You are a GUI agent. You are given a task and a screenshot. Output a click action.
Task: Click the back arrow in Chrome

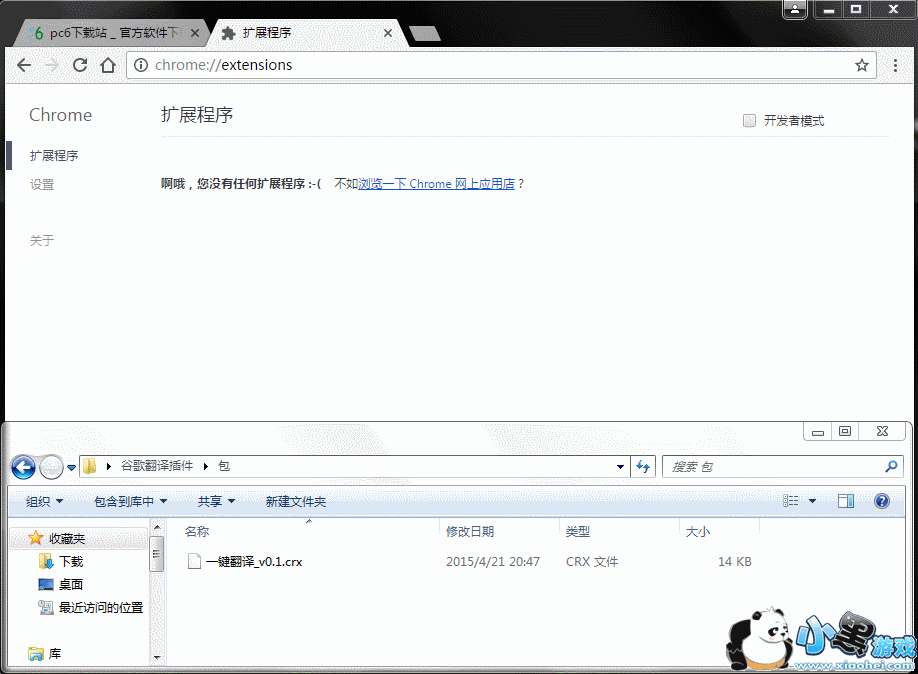pyautogui.click(x=24, y=65)
